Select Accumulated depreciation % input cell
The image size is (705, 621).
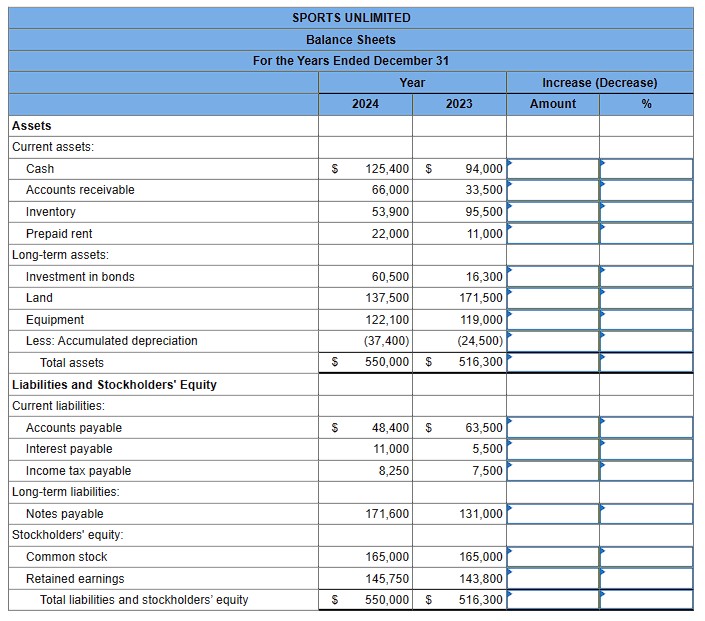(x=647, y=341)
